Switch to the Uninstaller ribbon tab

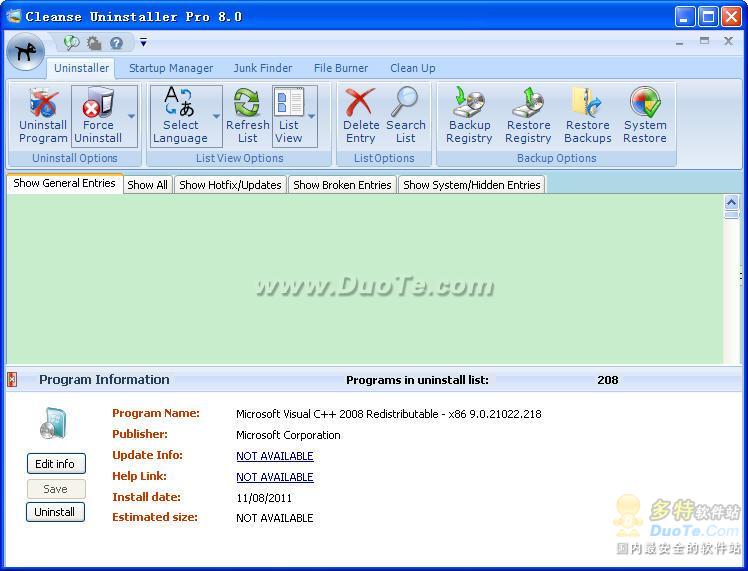click(81, 68)
